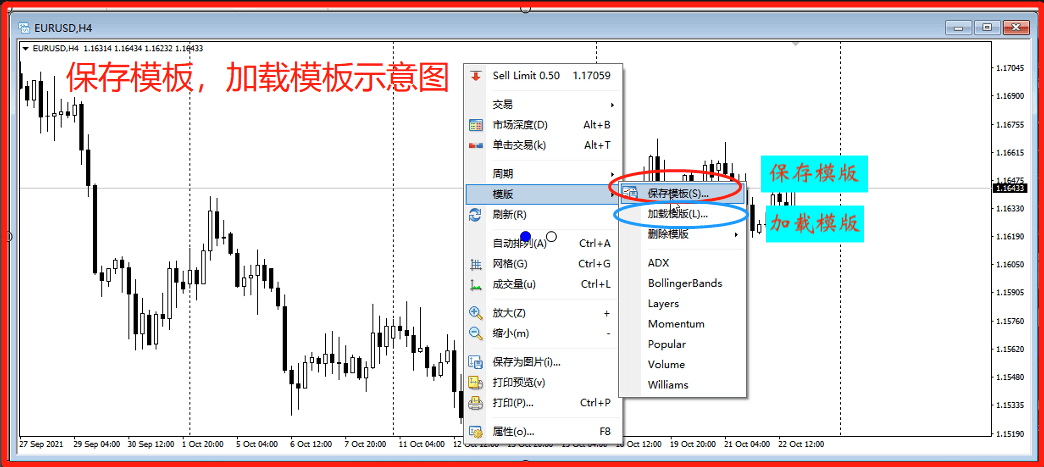
Task: Open the 交易 submenu
Action: pos(543,105)
